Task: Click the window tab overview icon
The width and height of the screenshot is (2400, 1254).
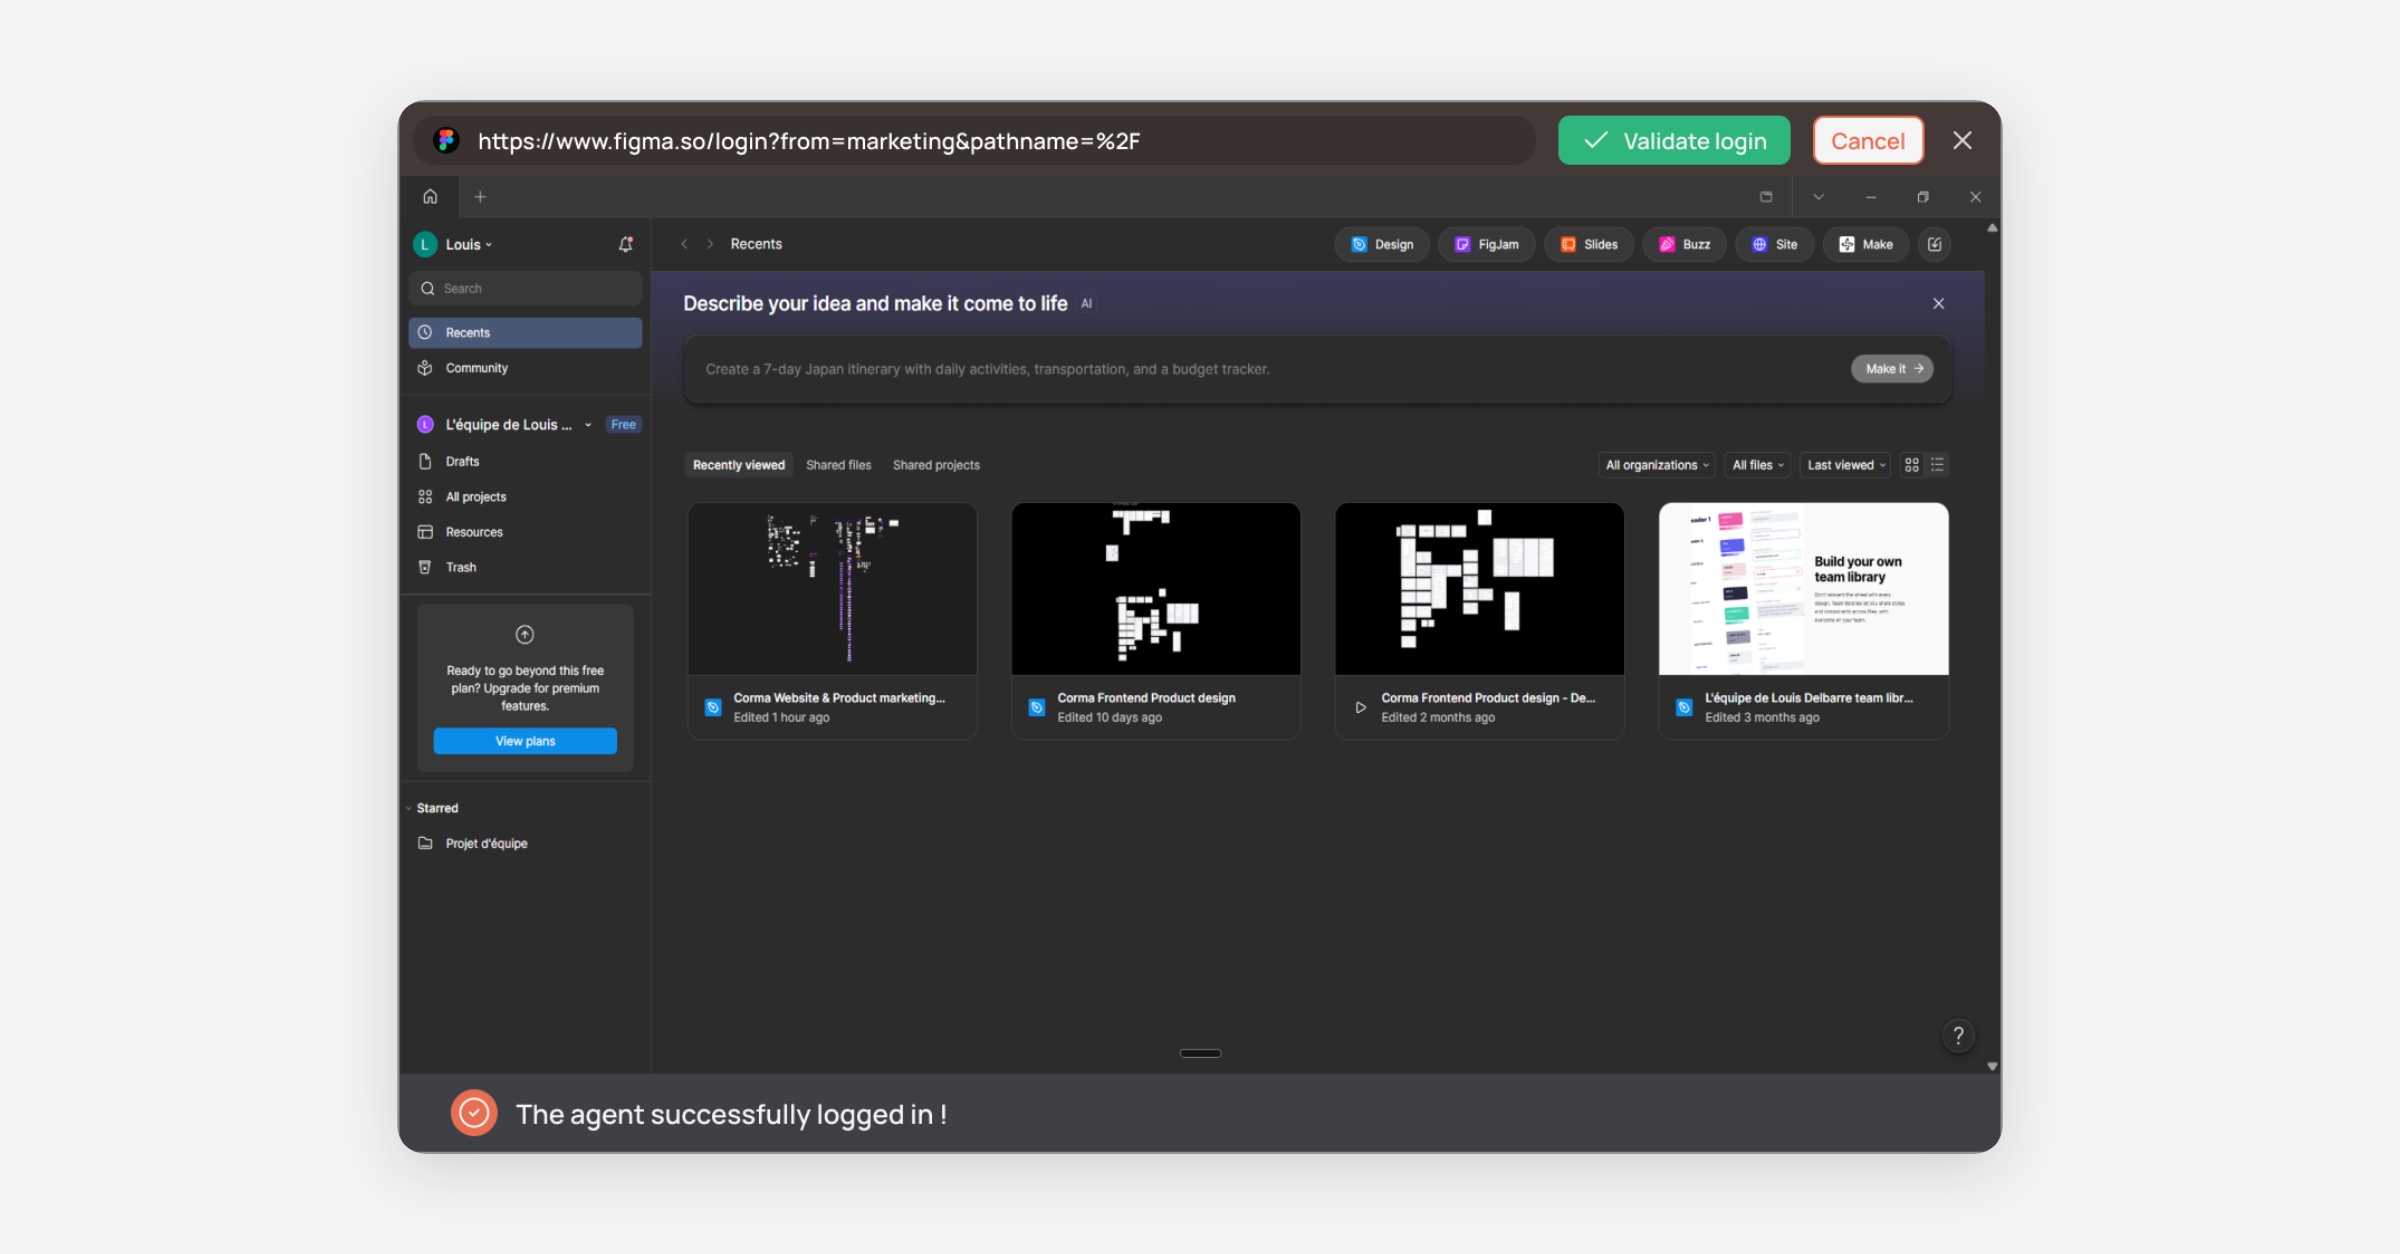Action: [x=1767, y=197]
